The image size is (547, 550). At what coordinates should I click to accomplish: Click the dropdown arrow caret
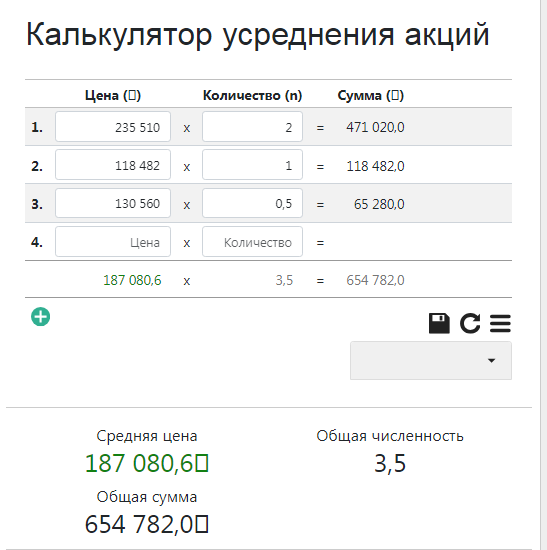492,361
